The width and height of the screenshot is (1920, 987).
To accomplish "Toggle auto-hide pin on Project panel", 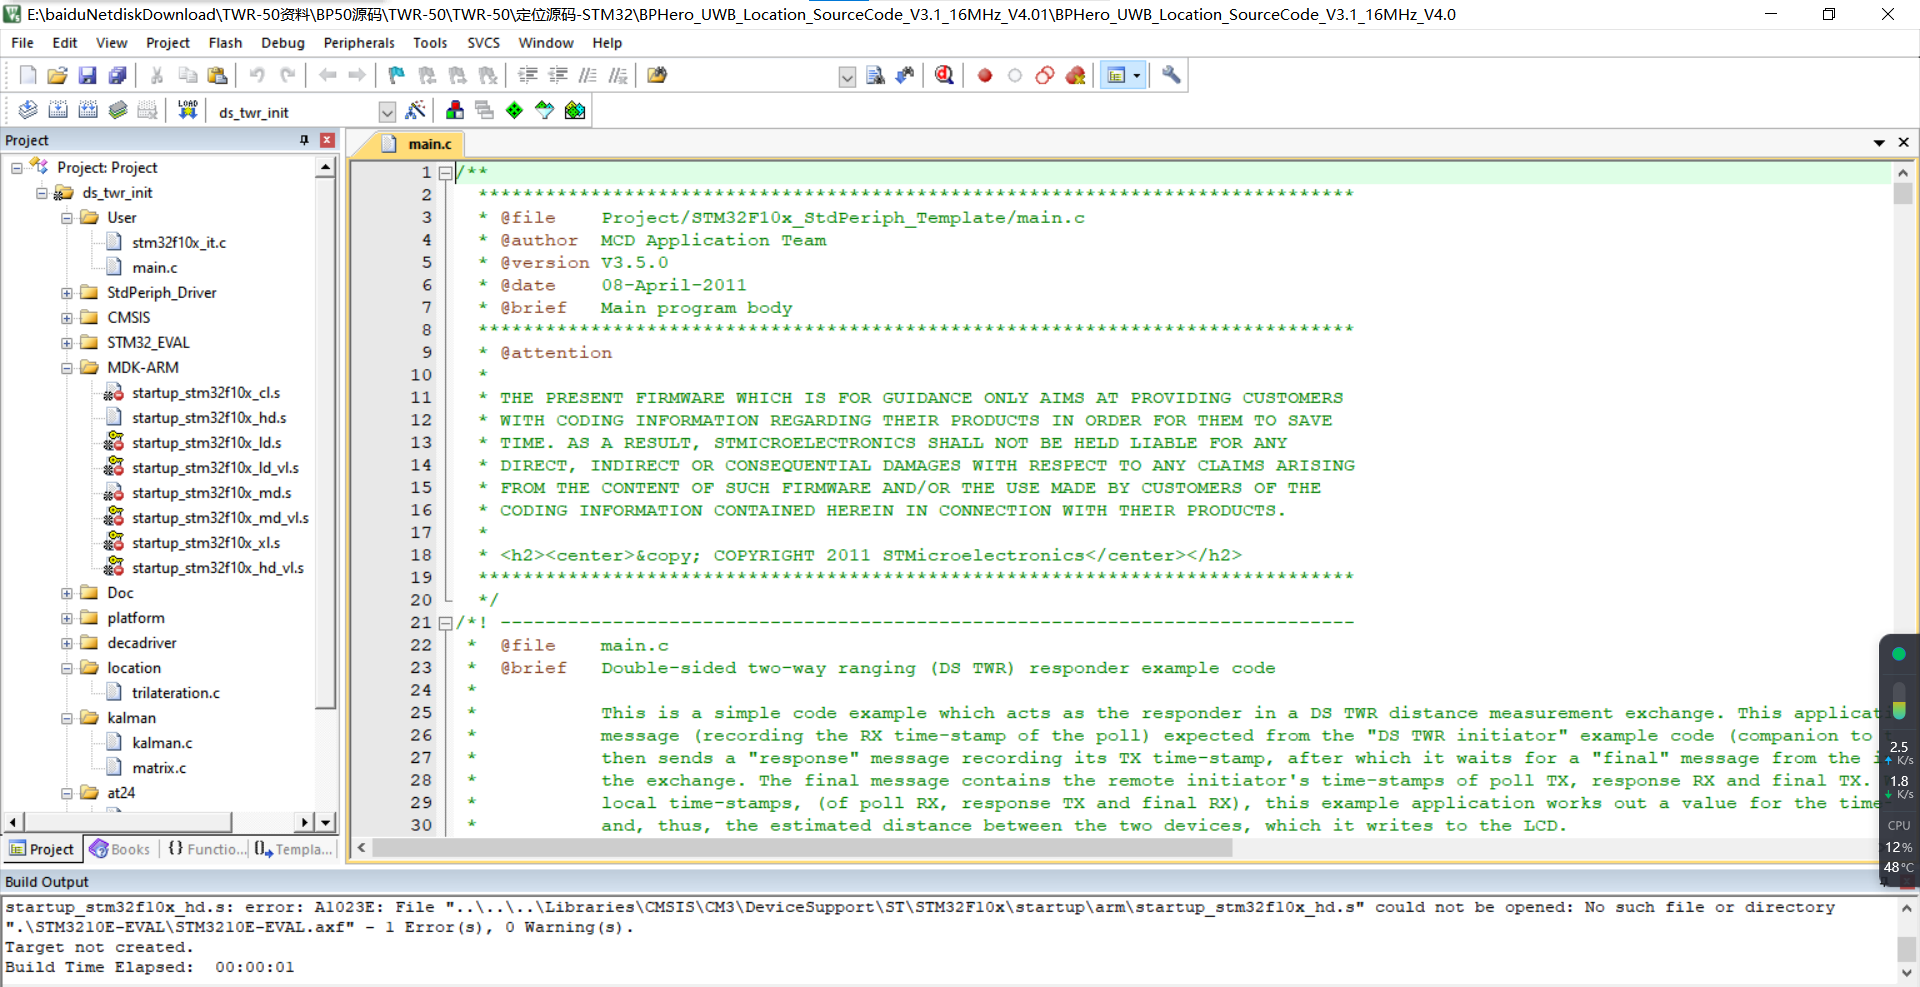I will click(304, 140).
